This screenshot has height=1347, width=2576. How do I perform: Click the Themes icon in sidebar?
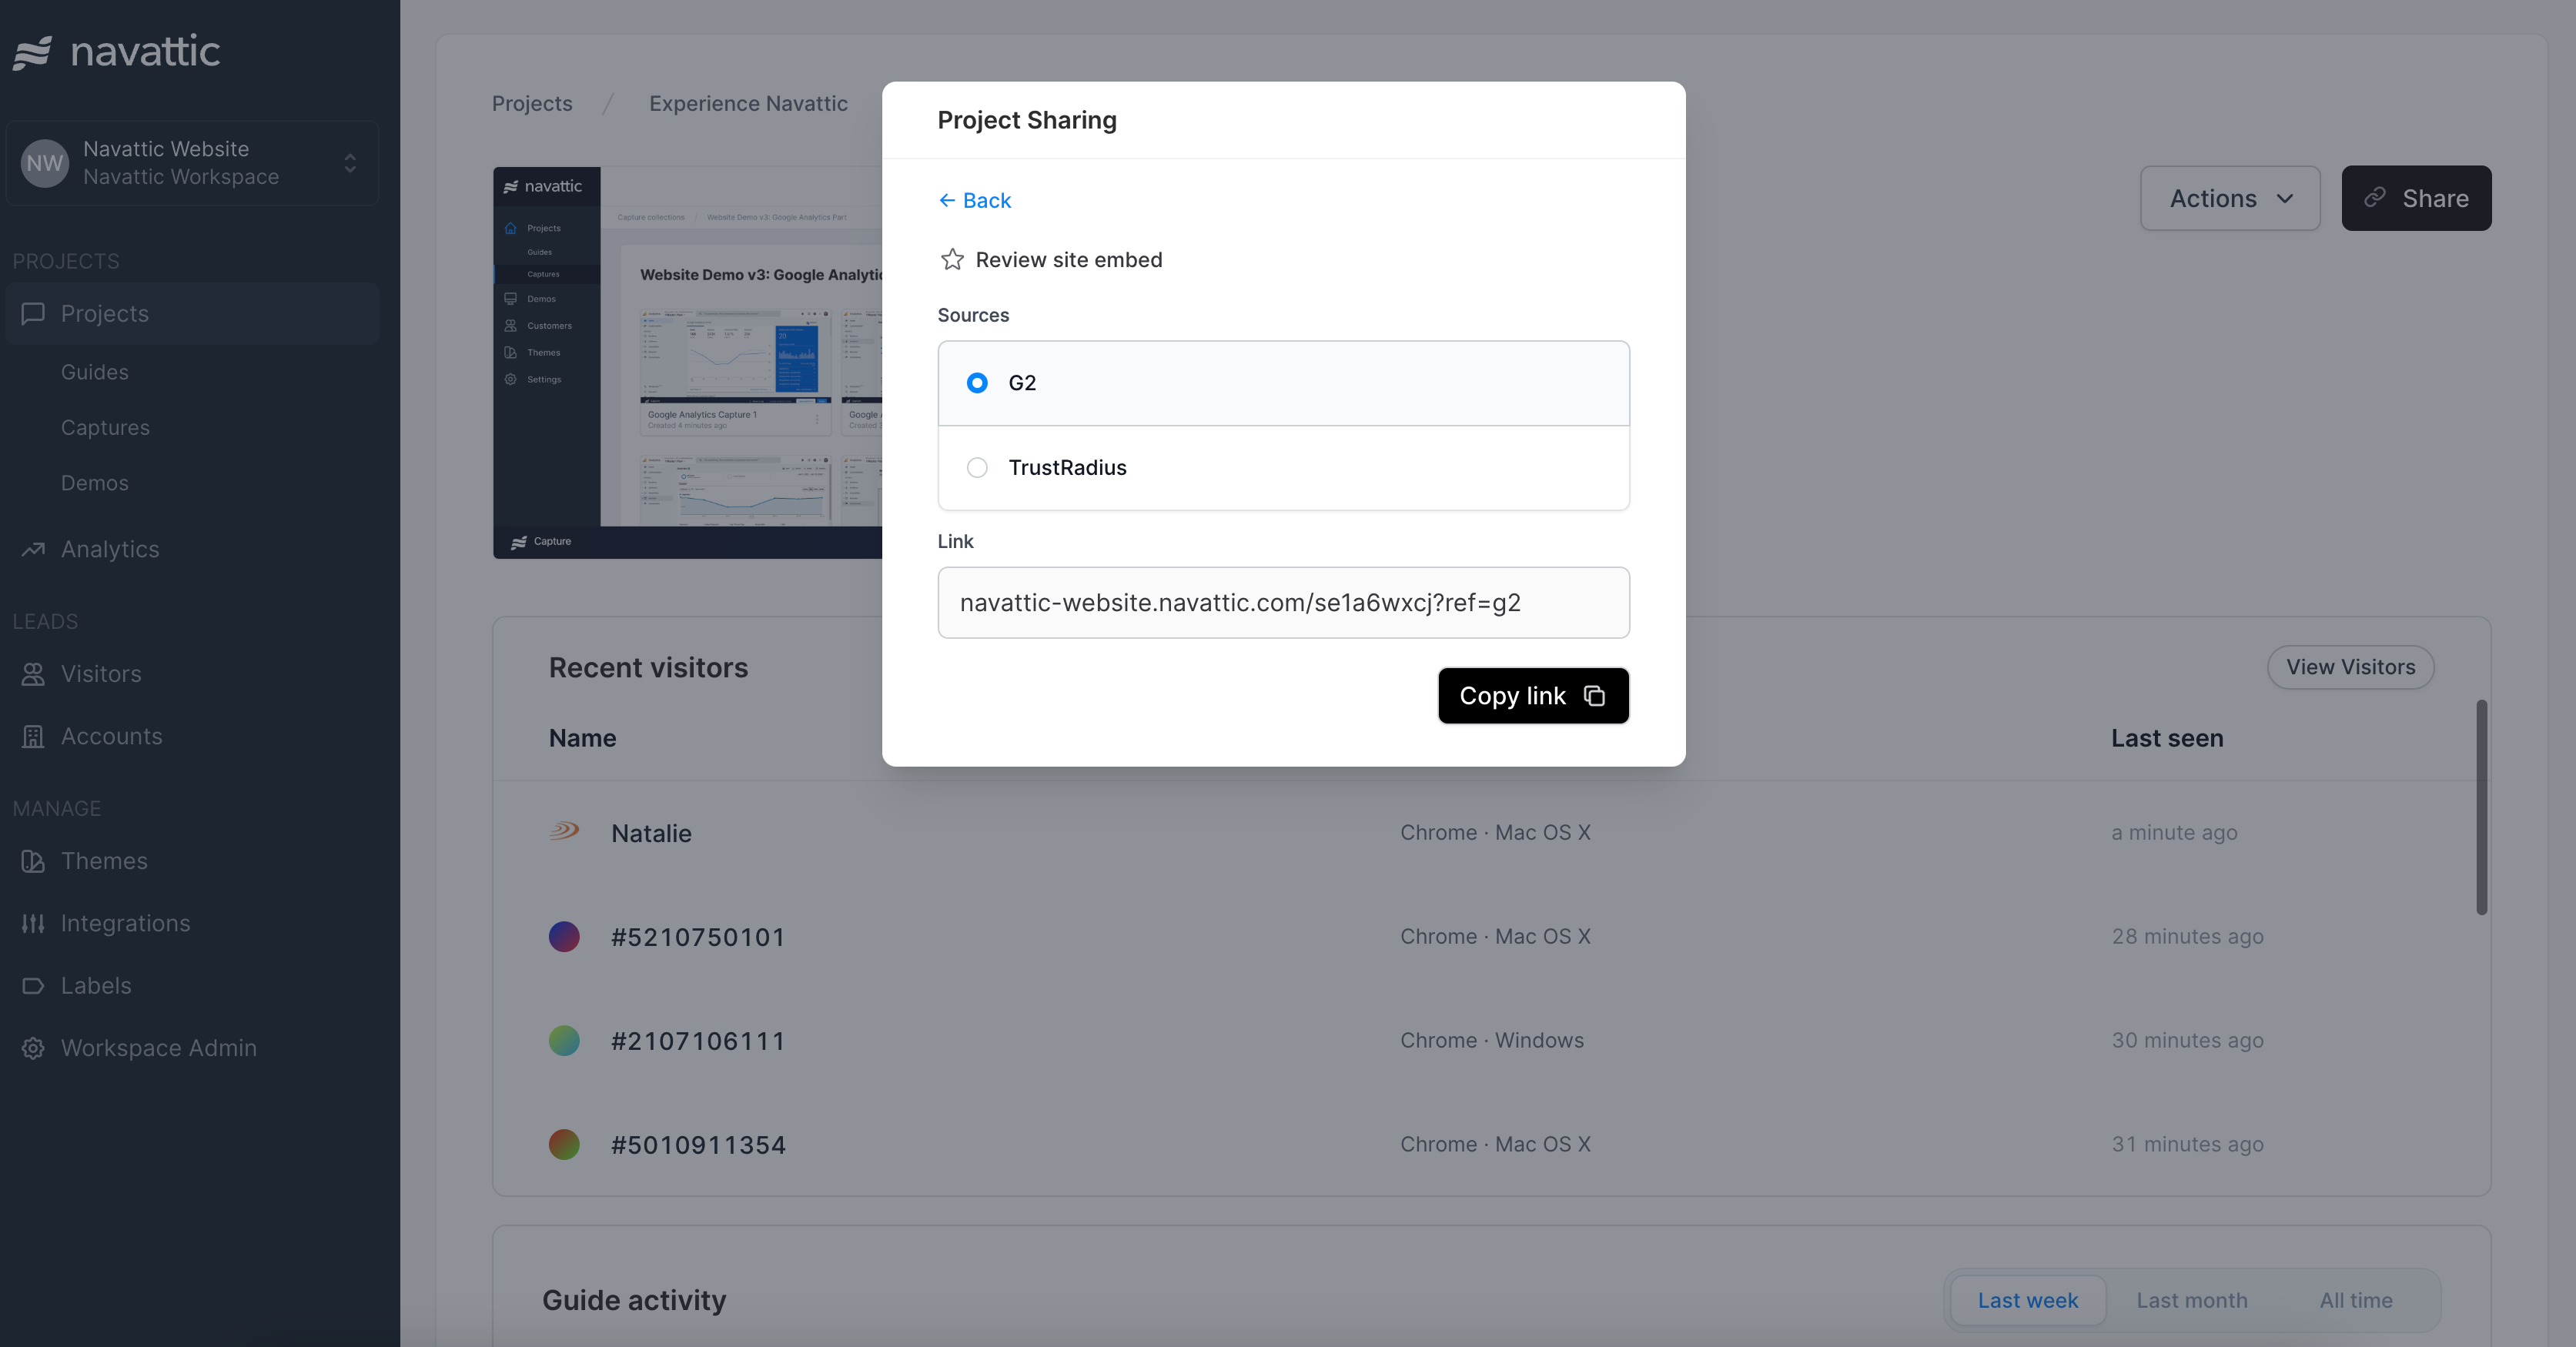click(x=33, y=861)
